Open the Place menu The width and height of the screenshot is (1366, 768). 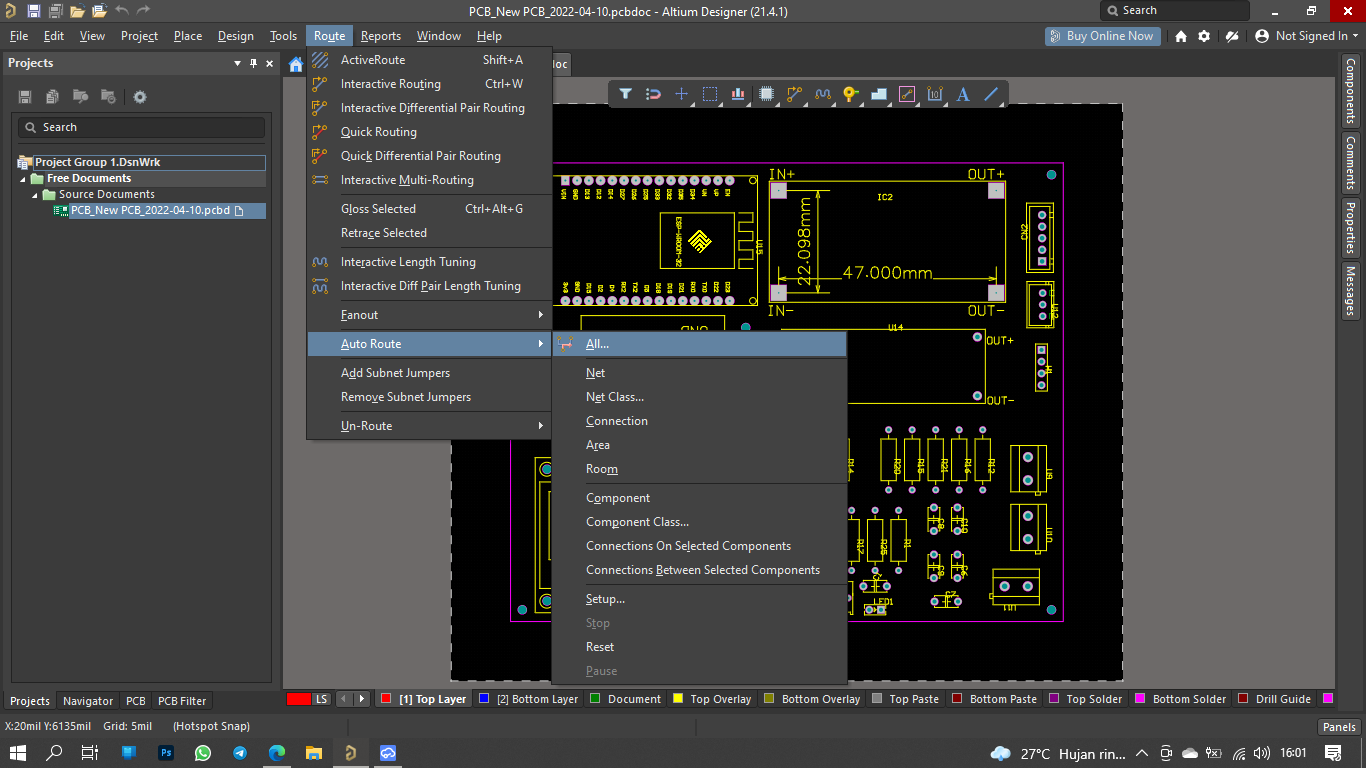tap(188, 36)
